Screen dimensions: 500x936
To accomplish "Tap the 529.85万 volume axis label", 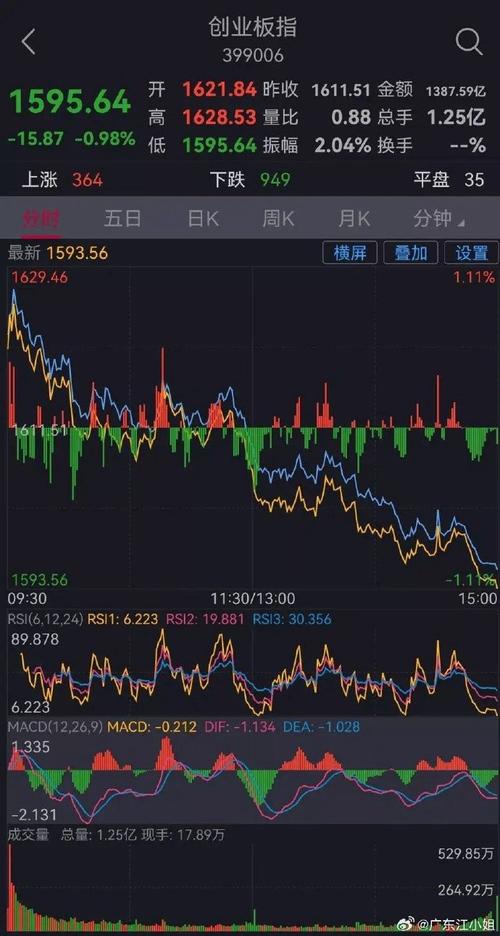I will (466, 854).
